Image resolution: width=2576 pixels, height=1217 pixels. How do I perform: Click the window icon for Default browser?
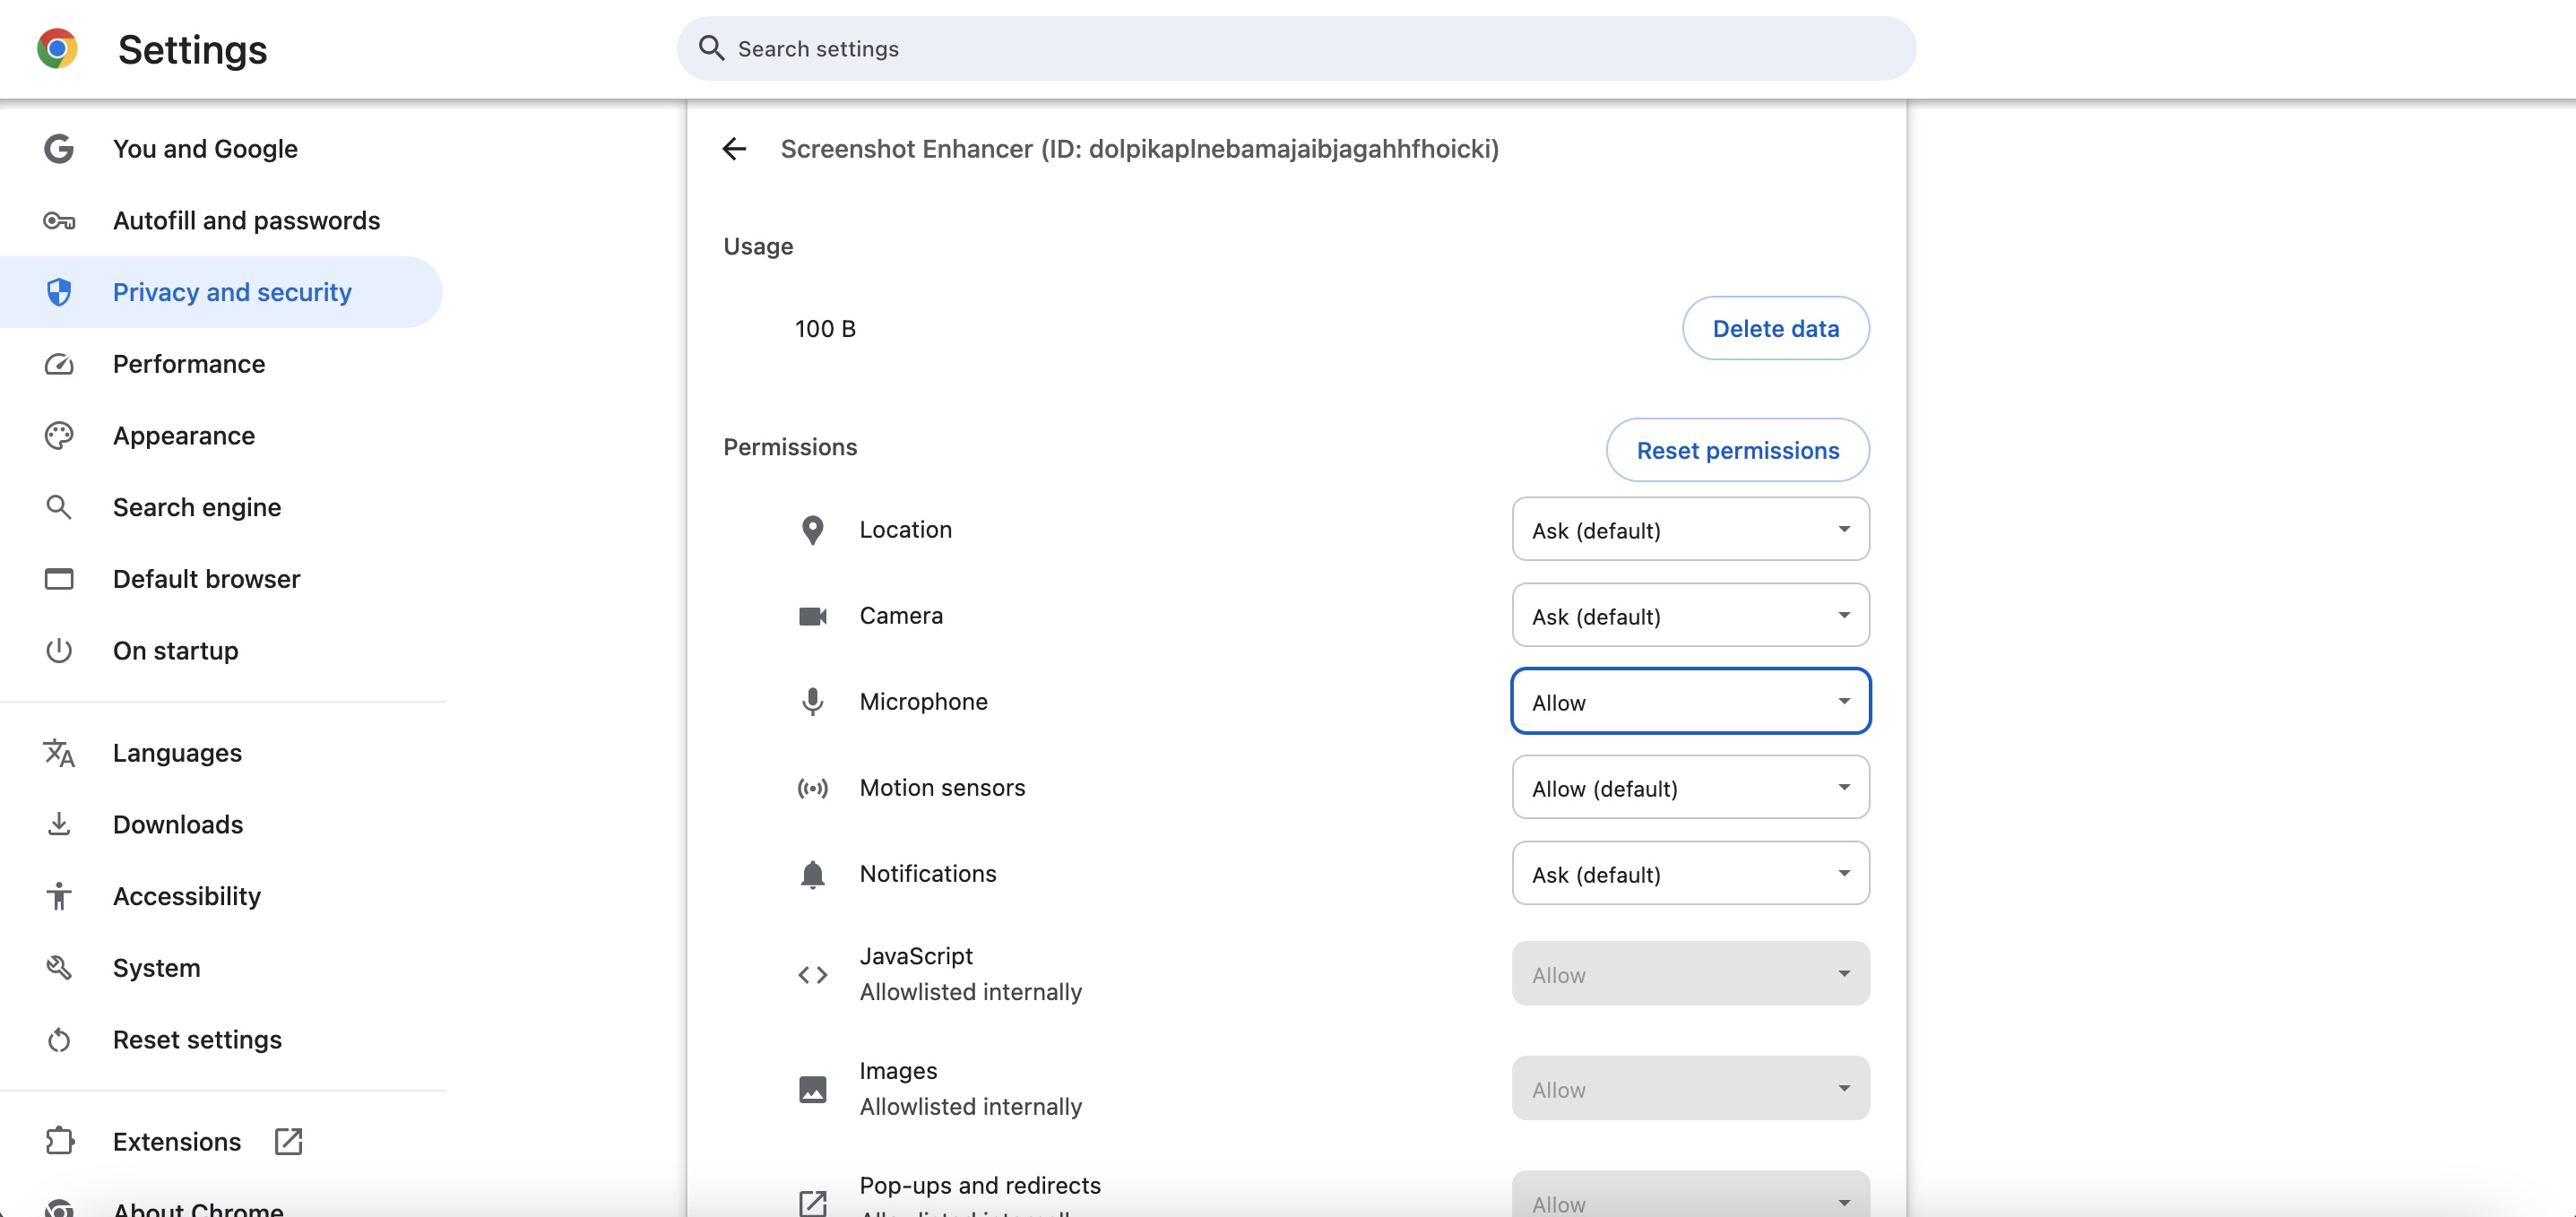click(x=59, y=579)
